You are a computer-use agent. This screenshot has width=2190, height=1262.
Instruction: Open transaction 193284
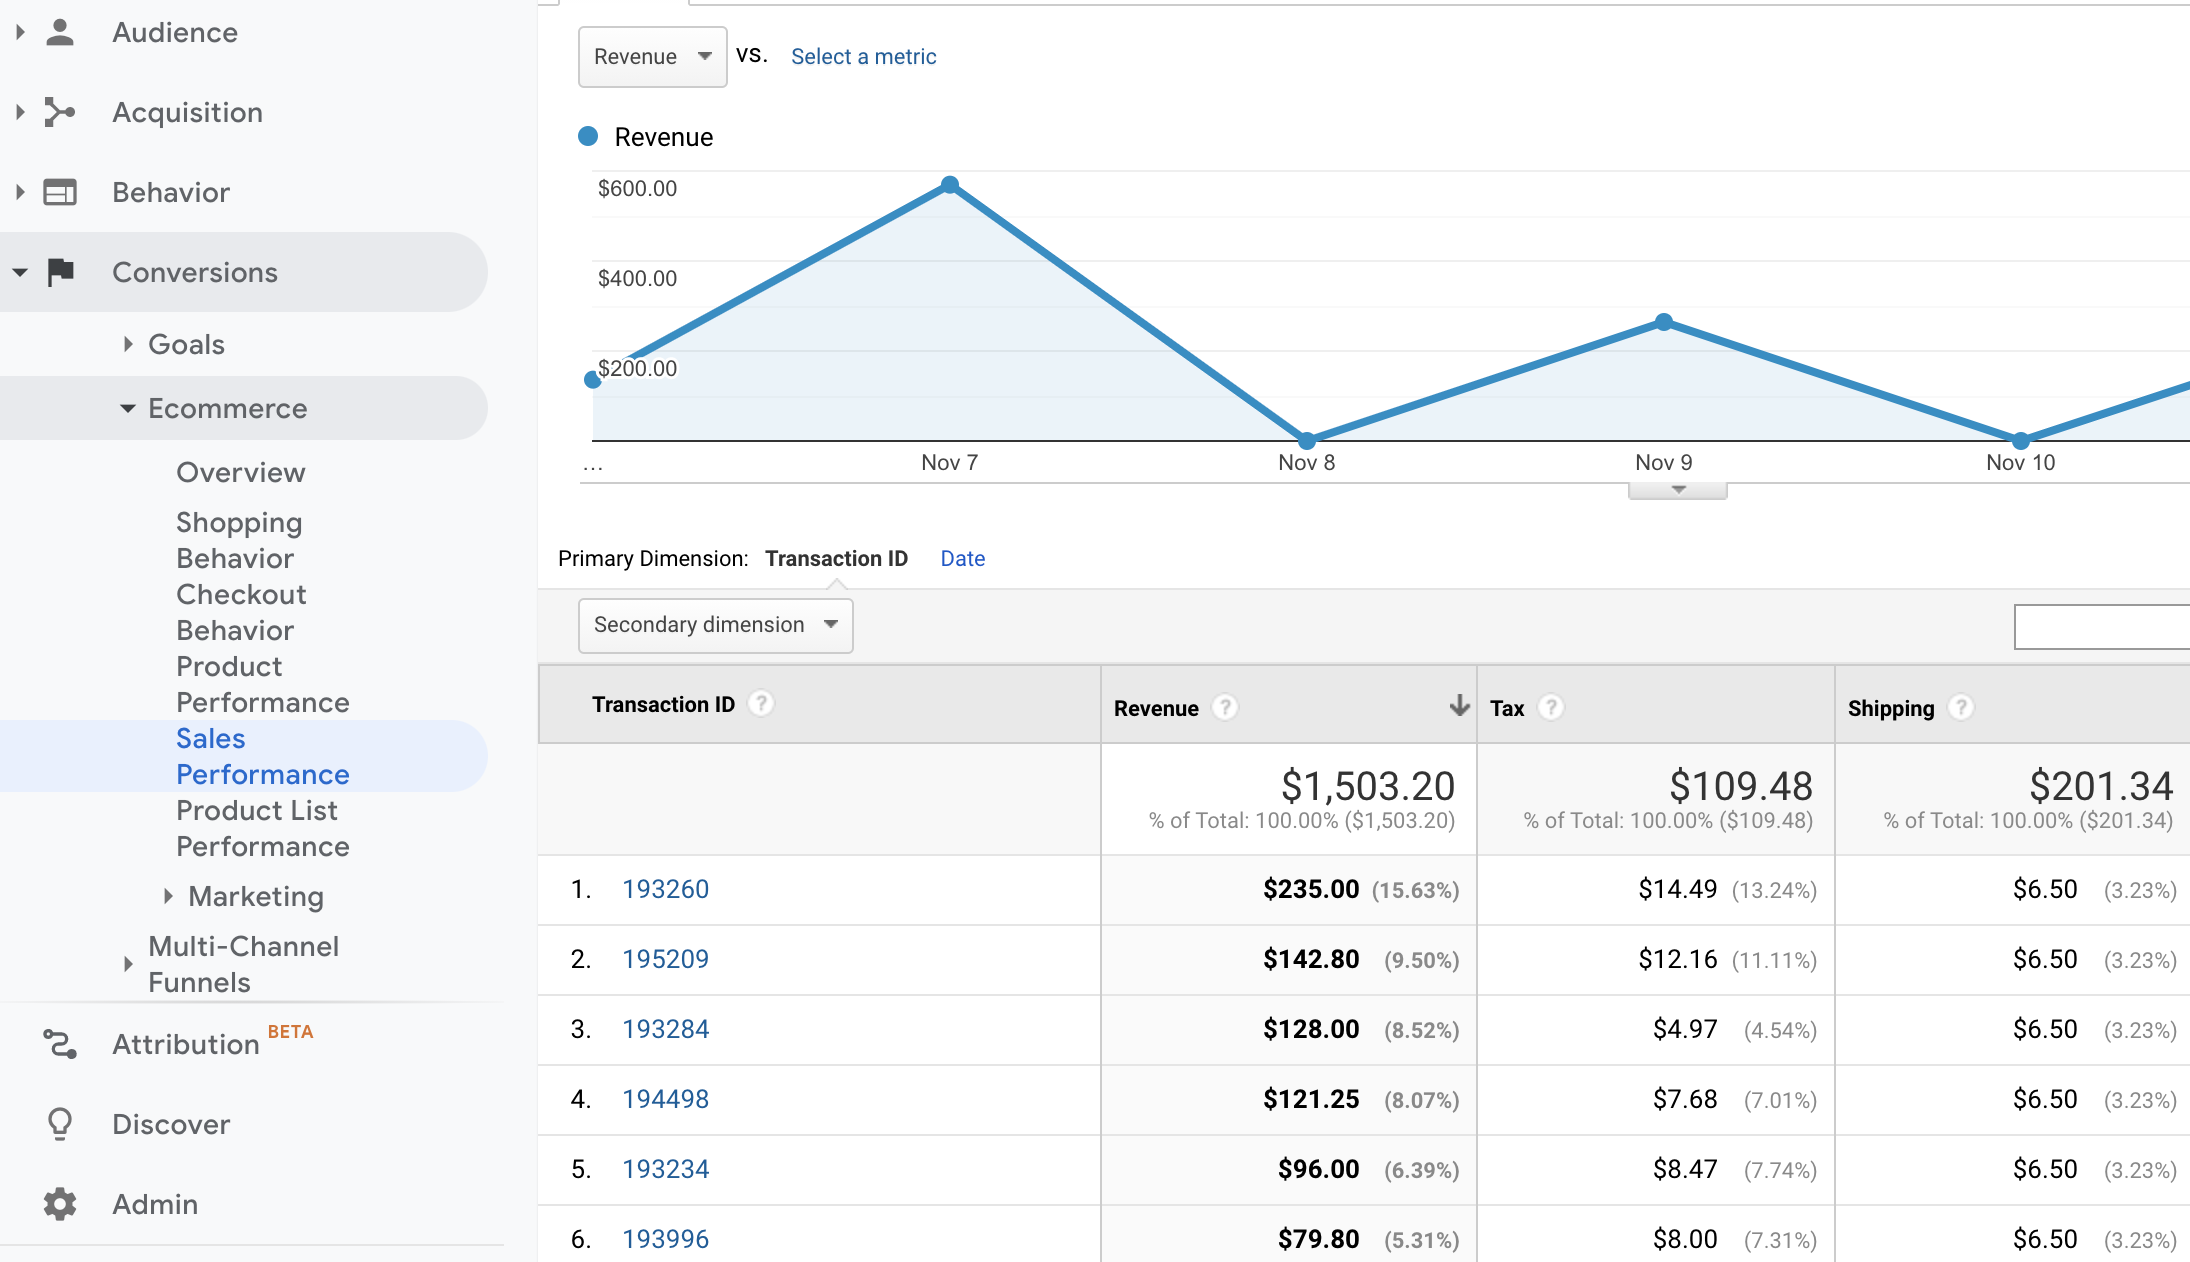point(665,1029)
